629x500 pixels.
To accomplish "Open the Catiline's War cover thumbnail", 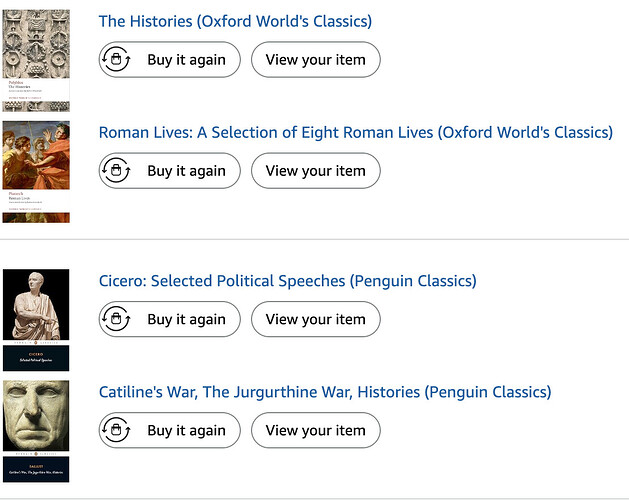I will click(36, 431).
